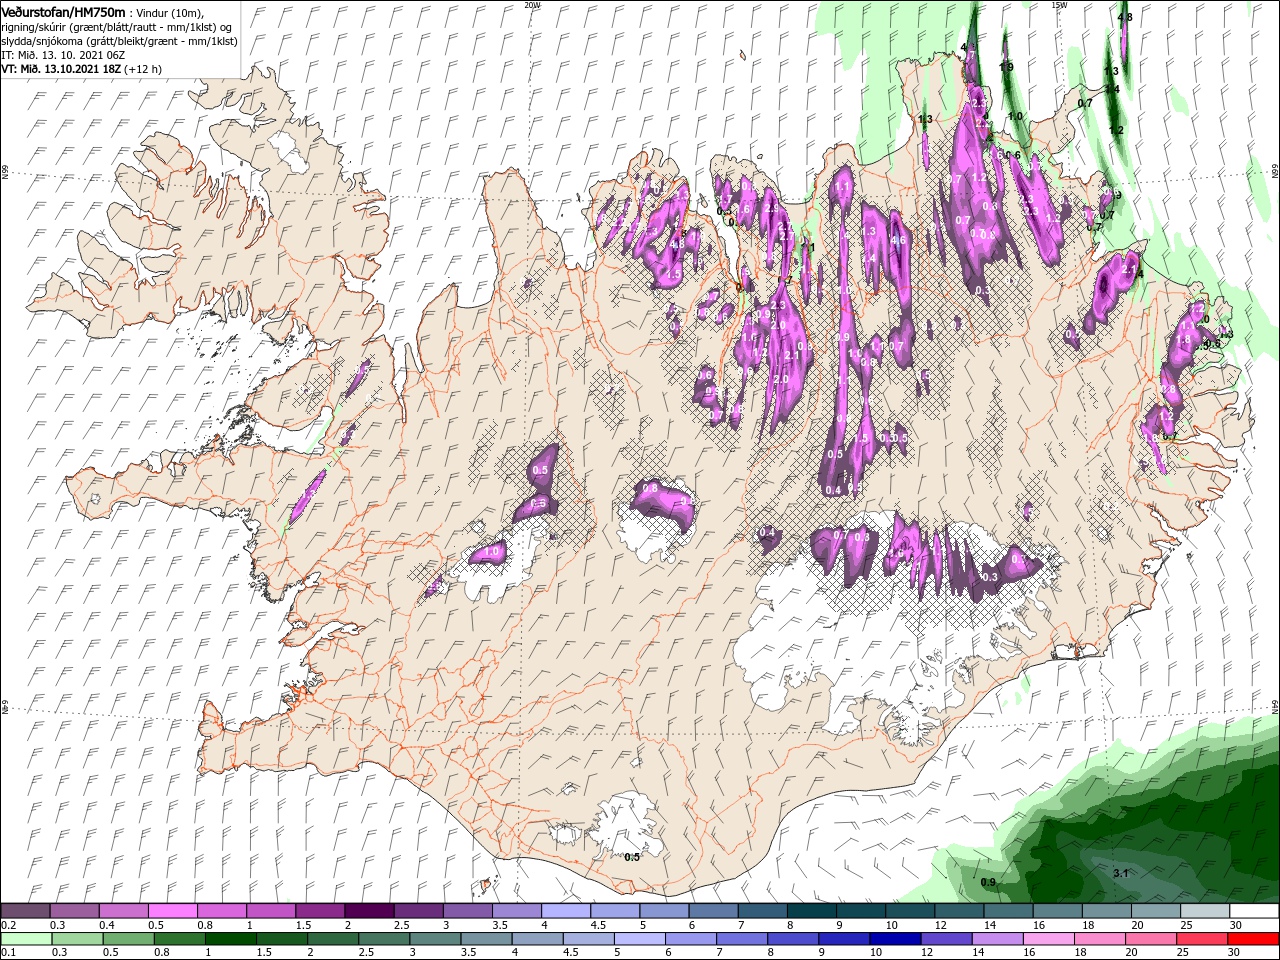Pick the darkest purple top-row swatch starting at 2
The height and width of the screenshot is (960, 1280).
click(x=369, y=911)
